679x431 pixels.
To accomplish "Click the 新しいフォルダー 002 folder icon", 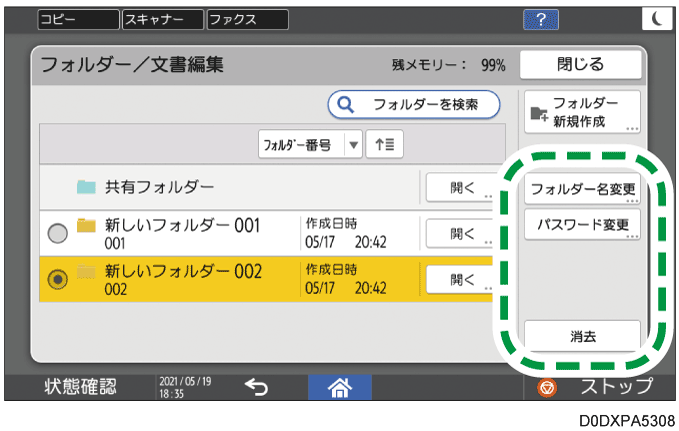I will coord(86,272).
